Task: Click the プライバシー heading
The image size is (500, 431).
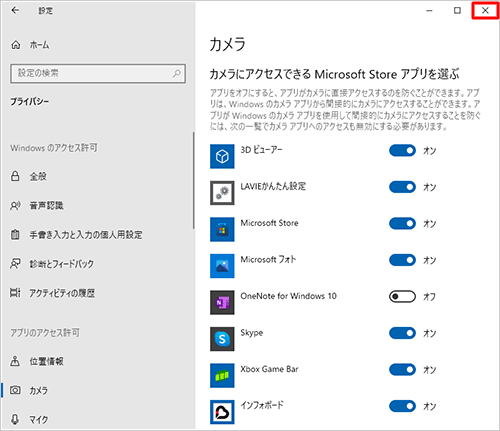Action: tap(29, 101)
